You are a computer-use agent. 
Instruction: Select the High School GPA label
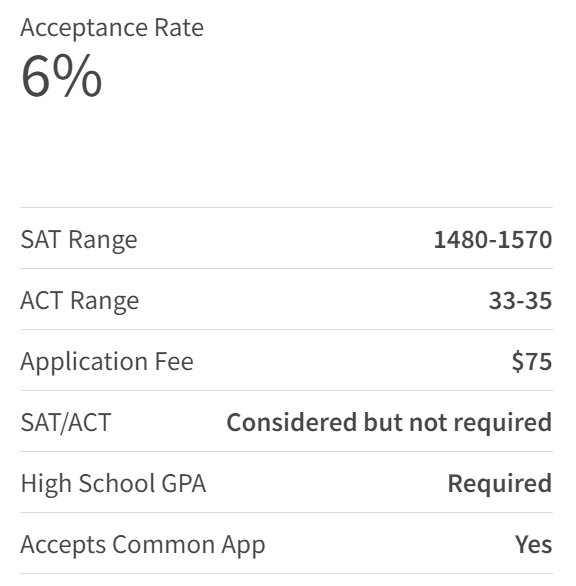pos(113,484)
